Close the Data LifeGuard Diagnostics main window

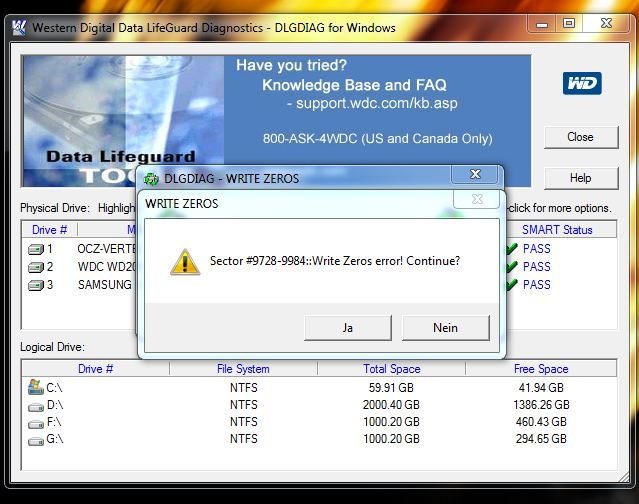click(x=606, y=24)
